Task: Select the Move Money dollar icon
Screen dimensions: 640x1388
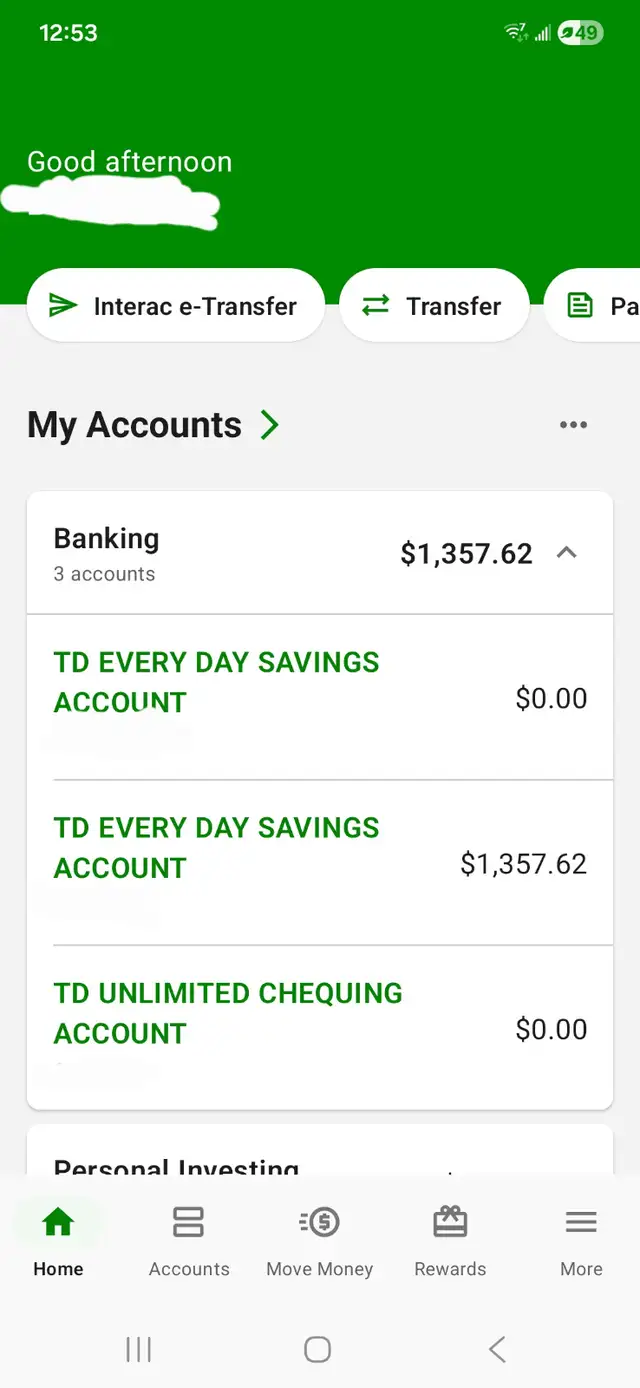Action: [x=319, y=1222]
